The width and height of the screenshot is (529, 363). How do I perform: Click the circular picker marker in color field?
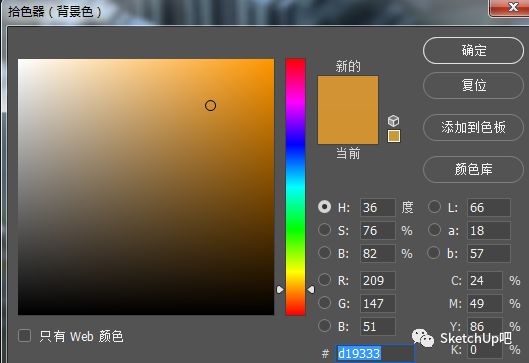pos(211,106)
